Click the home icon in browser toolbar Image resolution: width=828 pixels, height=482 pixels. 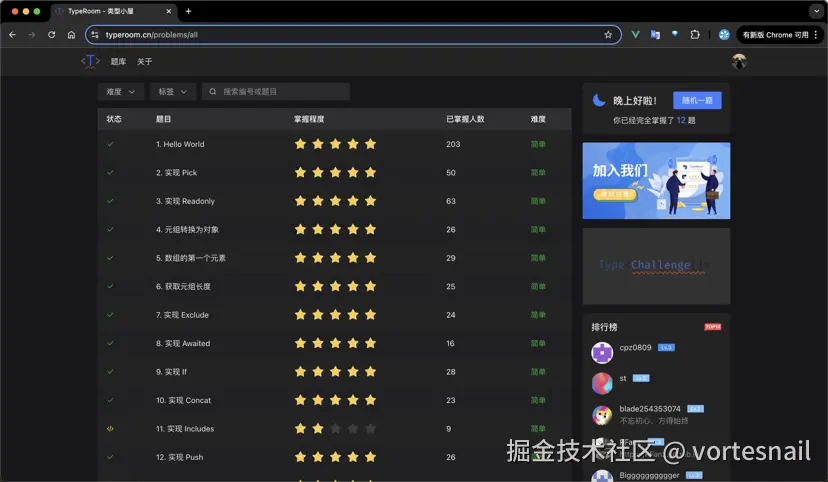click(x=71, y=34)
